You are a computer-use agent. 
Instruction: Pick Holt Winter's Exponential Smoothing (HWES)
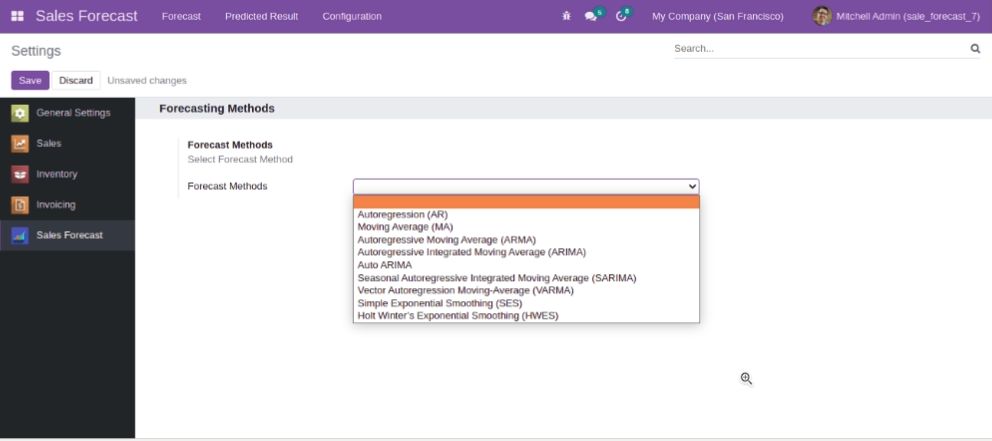(x=458, y=316)
